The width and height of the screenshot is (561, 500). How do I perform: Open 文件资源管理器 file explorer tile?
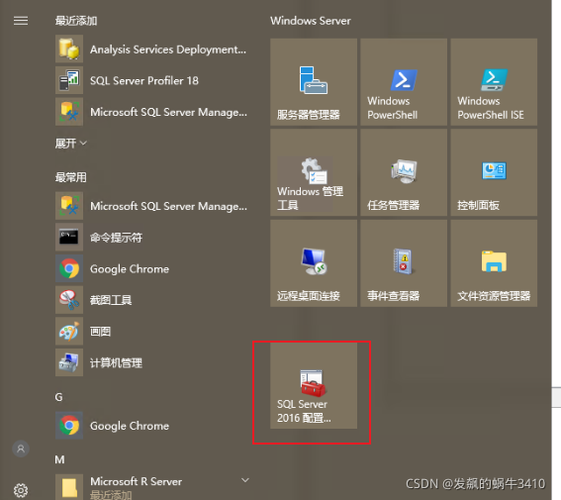[494, 263]
